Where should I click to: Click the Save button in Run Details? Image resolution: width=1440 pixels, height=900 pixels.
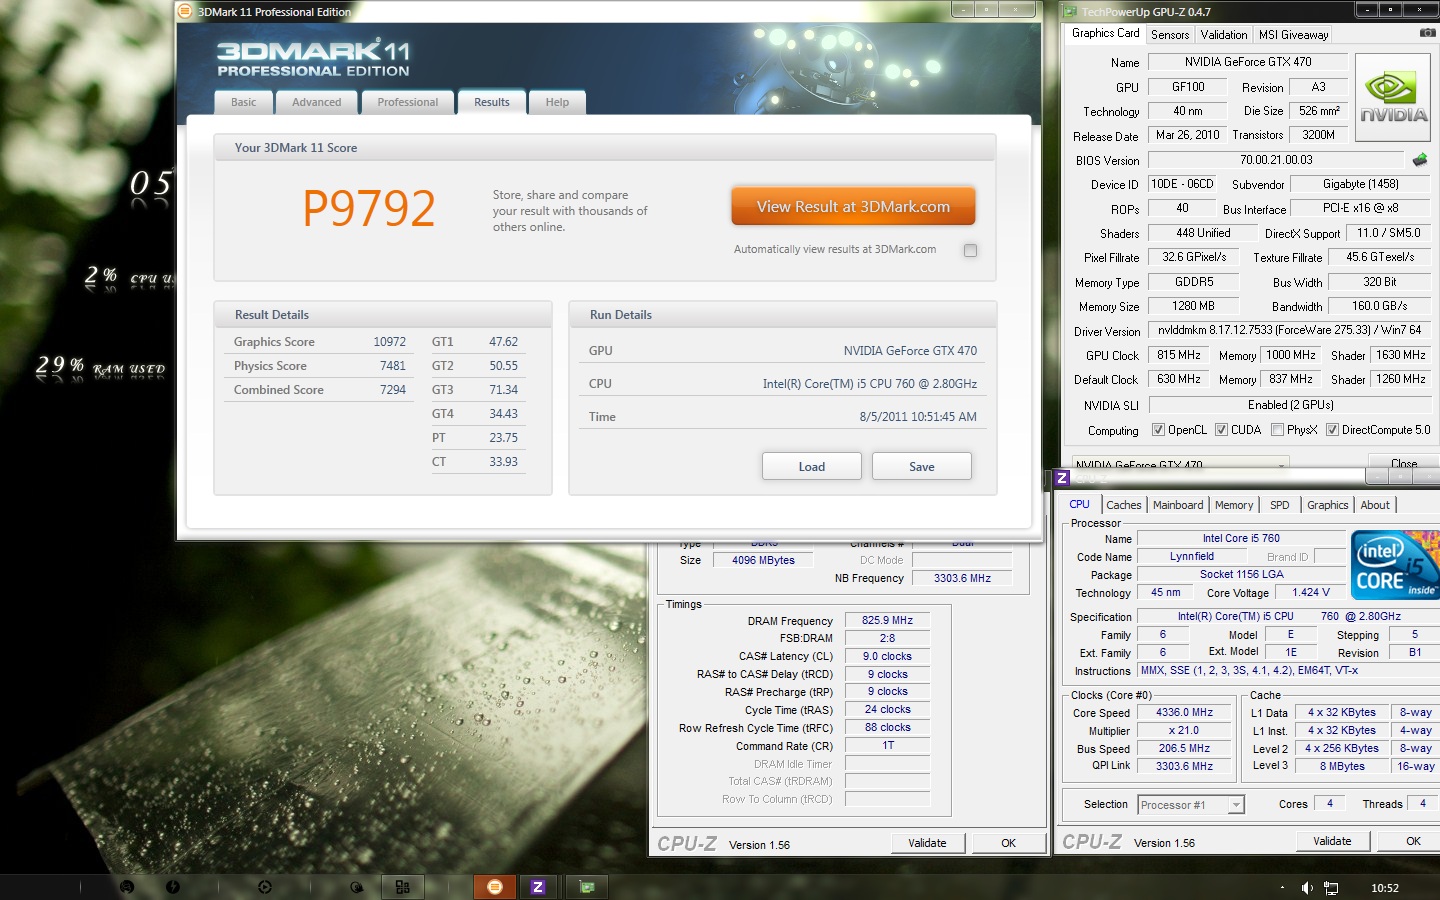point(922,466)
